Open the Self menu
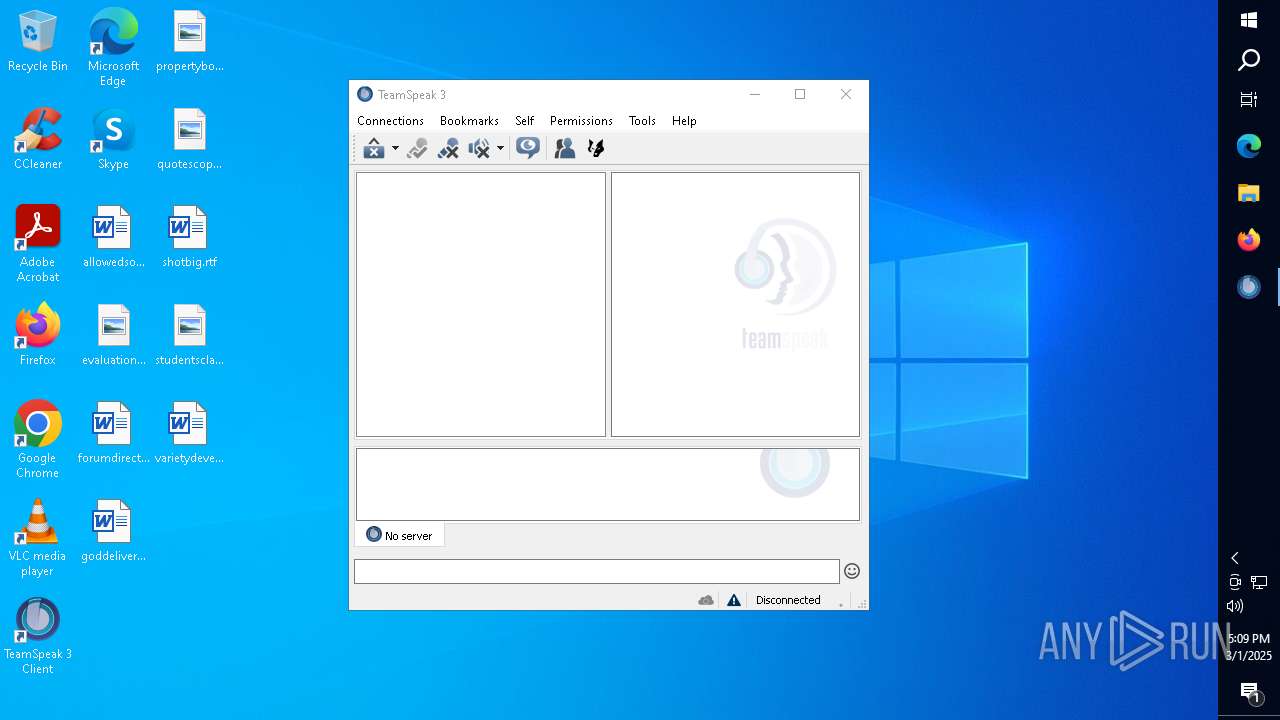 524,121
